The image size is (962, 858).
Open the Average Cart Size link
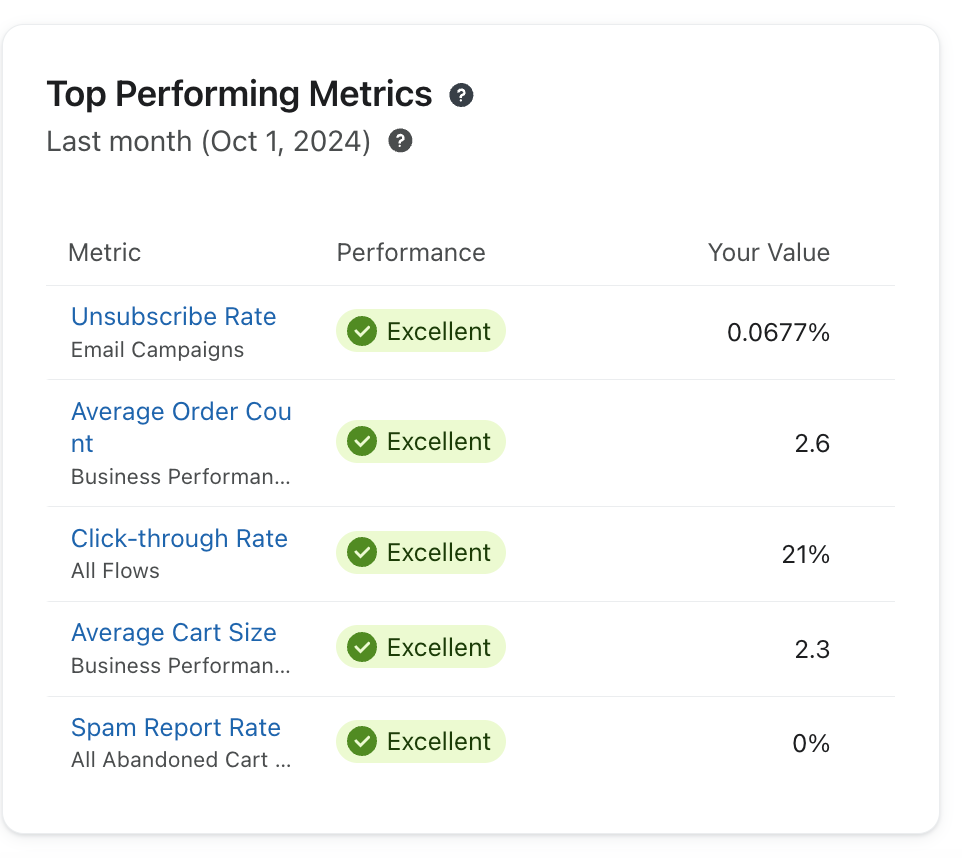(173, 633)
